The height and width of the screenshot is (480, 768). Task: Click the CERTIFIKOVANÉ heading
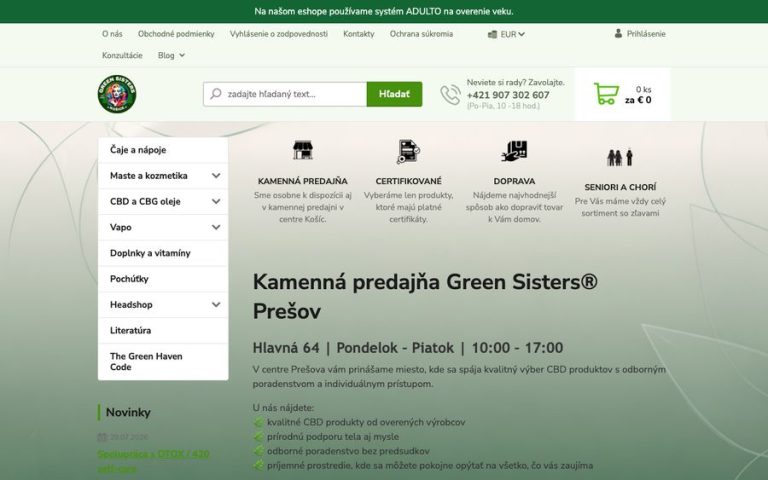click(408, 181)
